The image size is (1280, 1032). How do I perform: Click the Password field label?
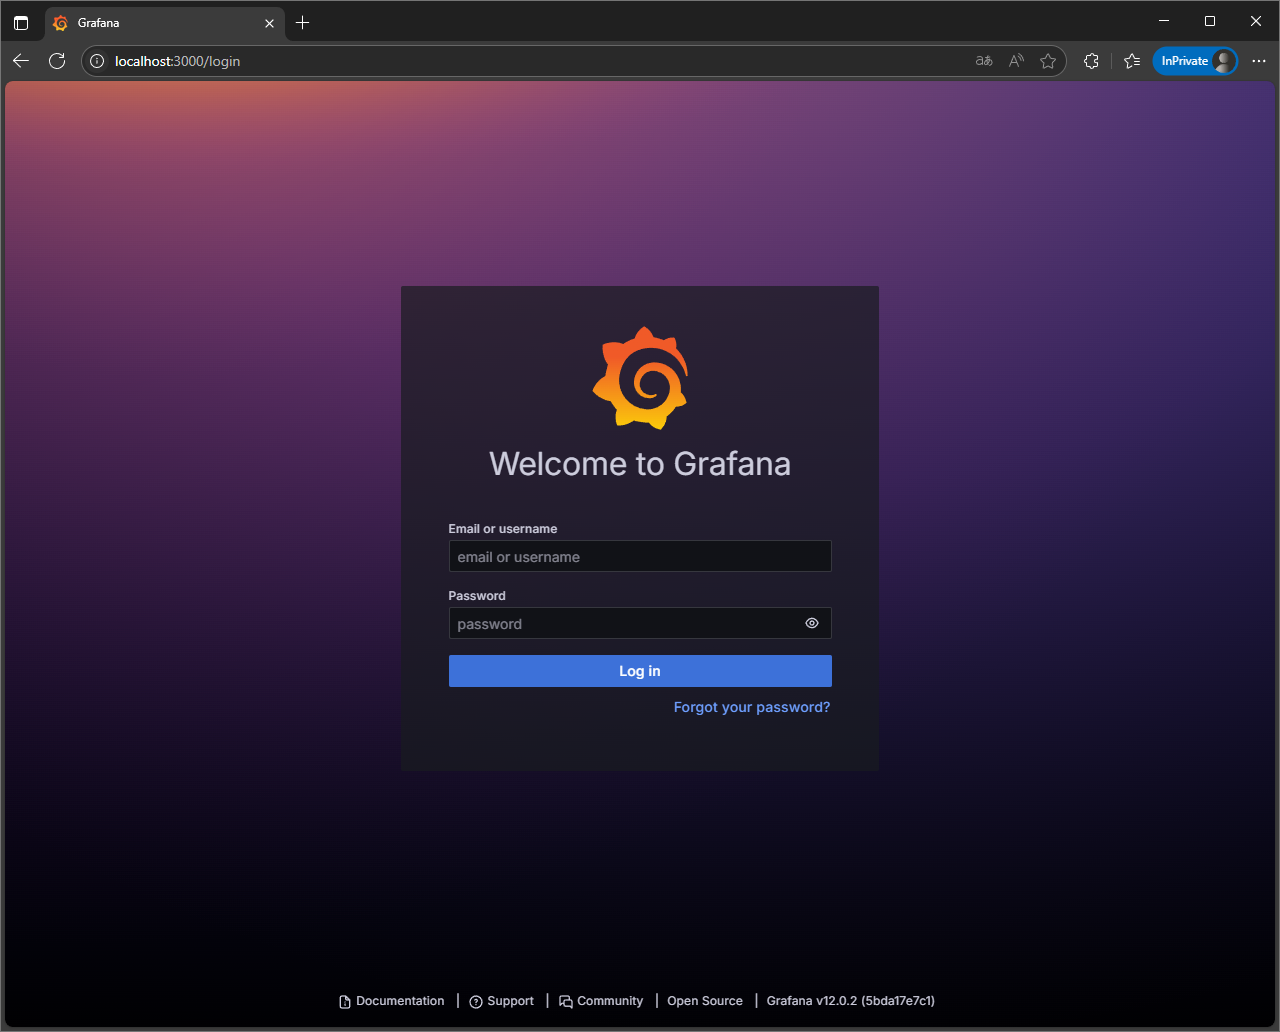pyautogui.click(x=477, y=596)
